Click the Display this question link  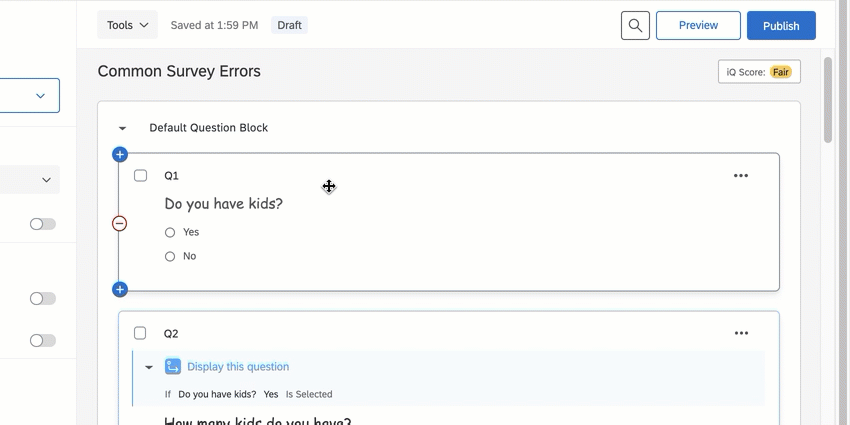pyautogui.click(x=238, y=366)
